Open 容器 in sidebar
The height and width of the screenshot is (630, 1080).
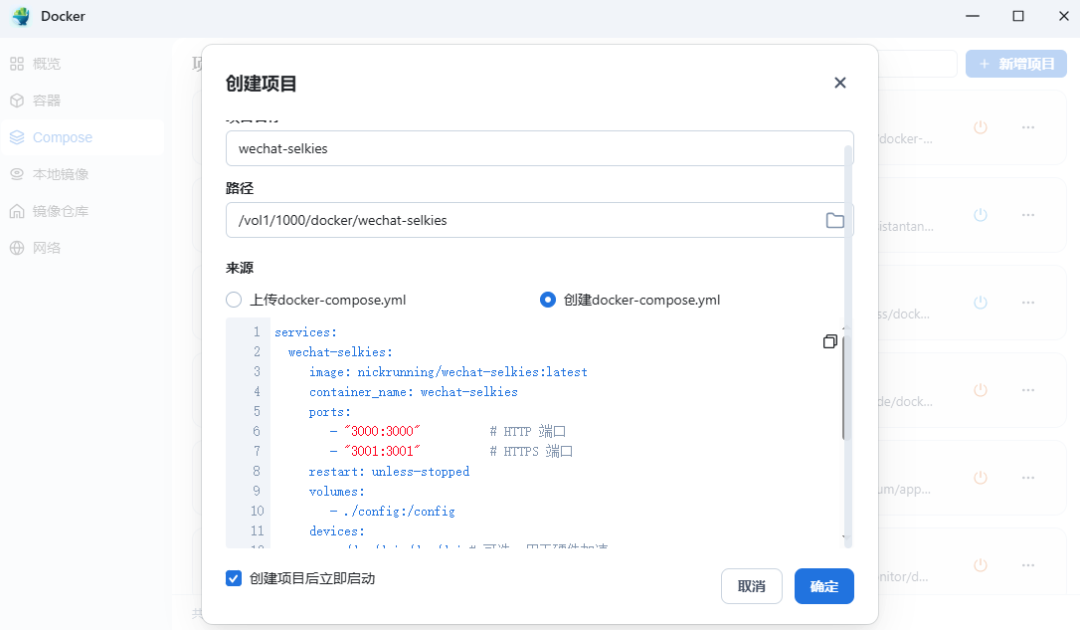pos(83,101)
